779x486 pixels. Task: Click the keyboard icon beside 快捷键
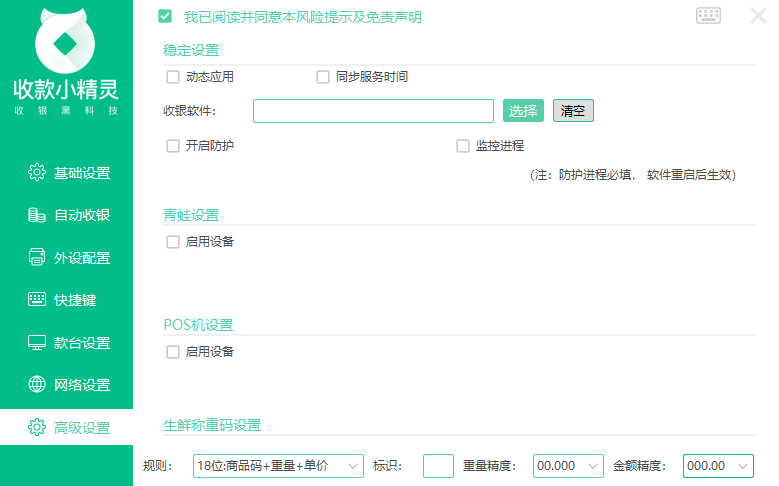[37, 300]
